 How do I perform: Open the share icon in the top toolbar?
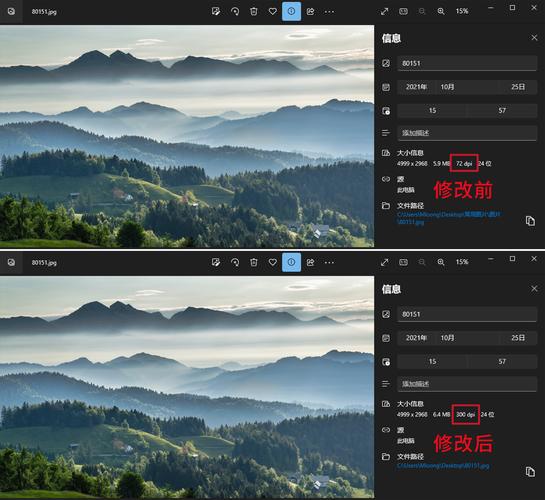click(x=310, y=11)
